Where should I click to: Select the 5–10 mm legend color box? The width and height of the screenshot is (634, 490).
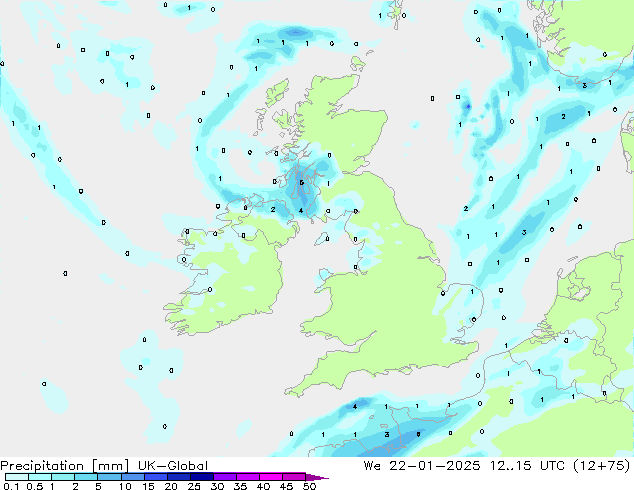(x=109, y=477)
